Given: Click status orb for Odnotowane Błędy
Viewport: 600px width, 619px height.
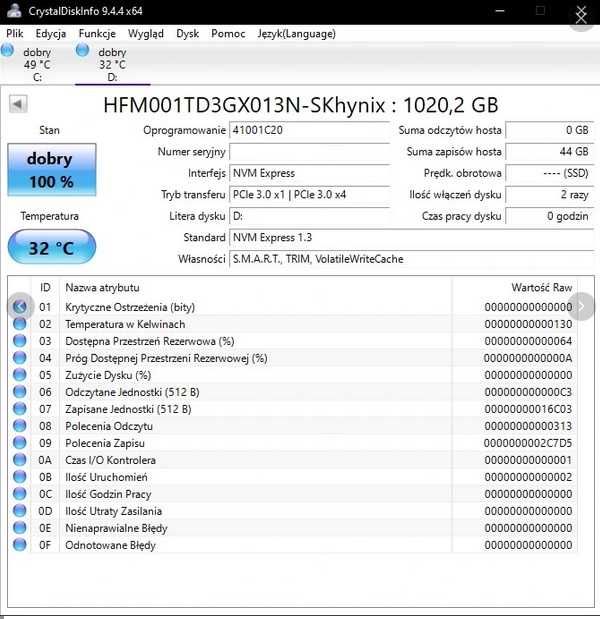Looking at the screenshot, I should pyautogui.click(x=19, y=545).
